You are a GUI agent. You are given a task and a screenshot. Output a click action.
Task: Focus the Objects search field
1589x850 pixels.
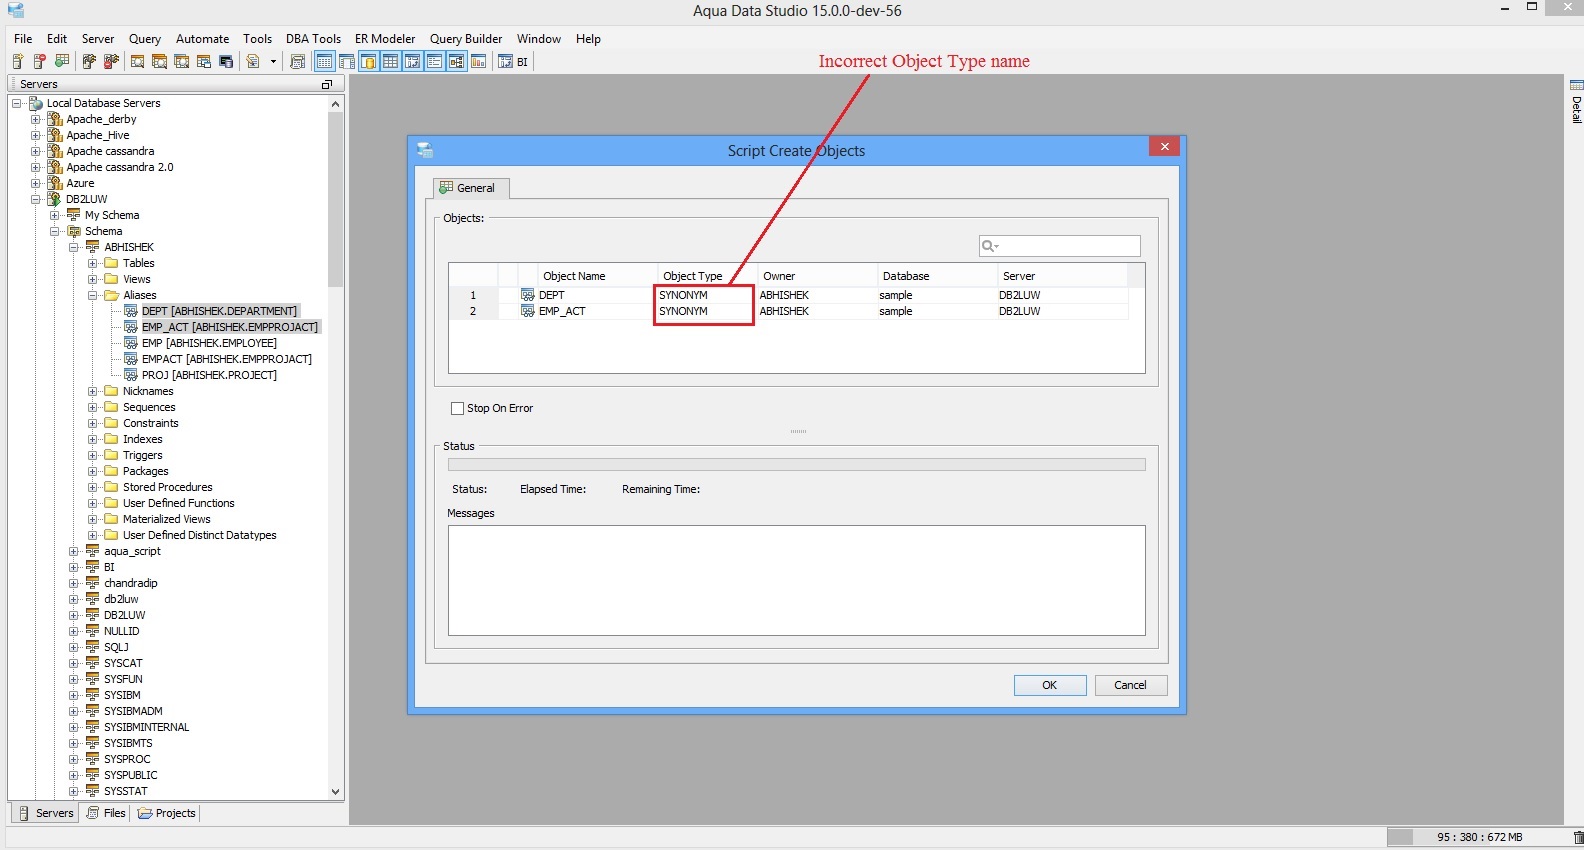tap(1060, 246)
